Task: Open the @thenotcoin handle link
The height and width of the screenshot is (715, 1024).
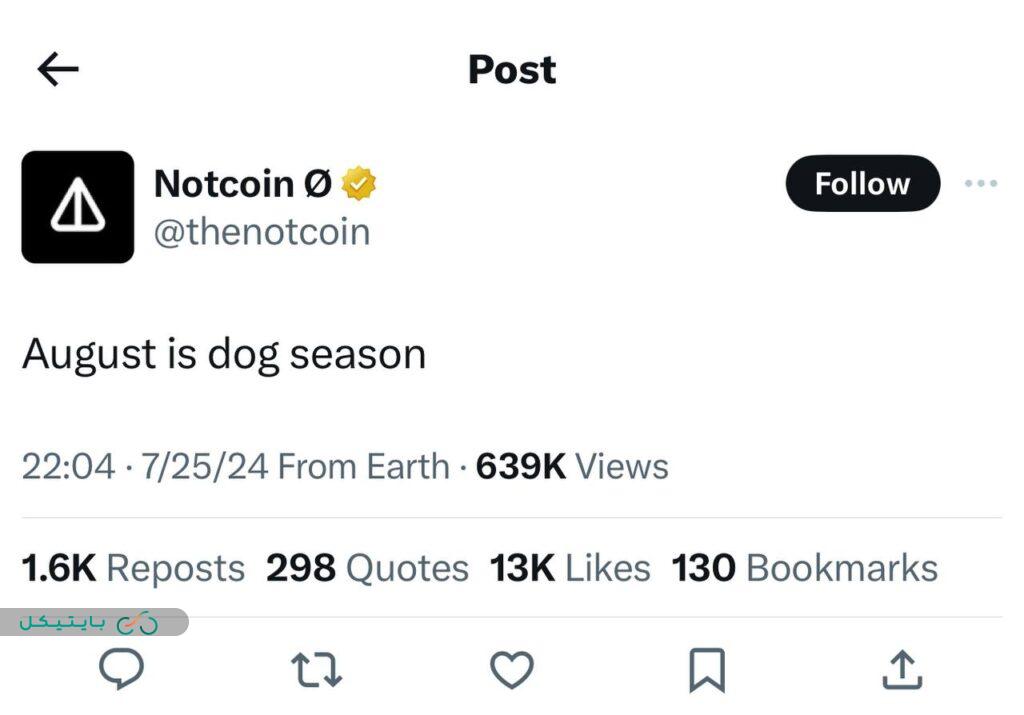Action: (262, 232)
